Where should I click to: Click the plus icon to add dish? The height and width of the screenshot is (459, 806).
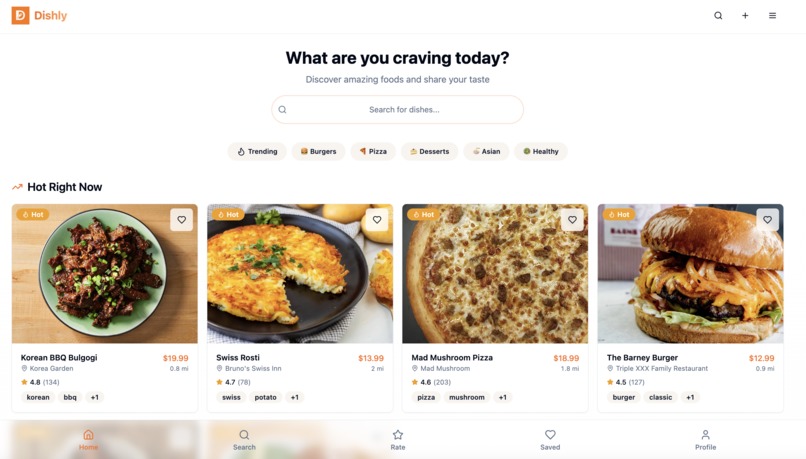click(745, 15)
